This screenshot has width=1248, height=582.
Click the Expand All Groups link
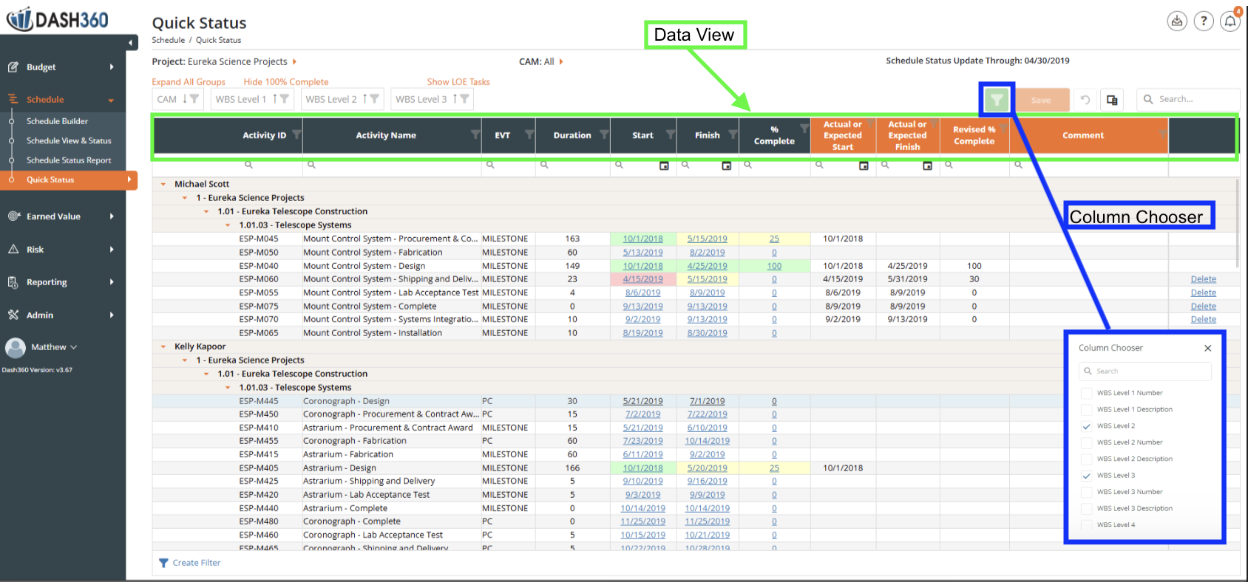[188, 82]
